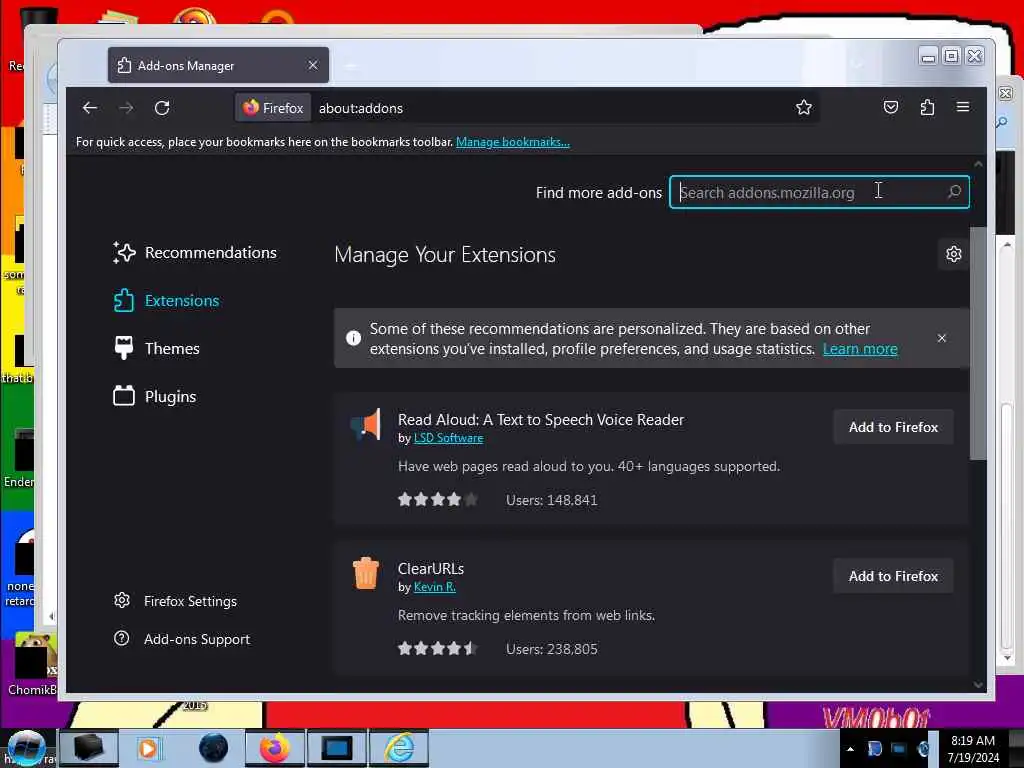Viewport: 1024px width, 768px height.
Task: Click the ClearURLs trash can icon
Action: tap(366, 573)
